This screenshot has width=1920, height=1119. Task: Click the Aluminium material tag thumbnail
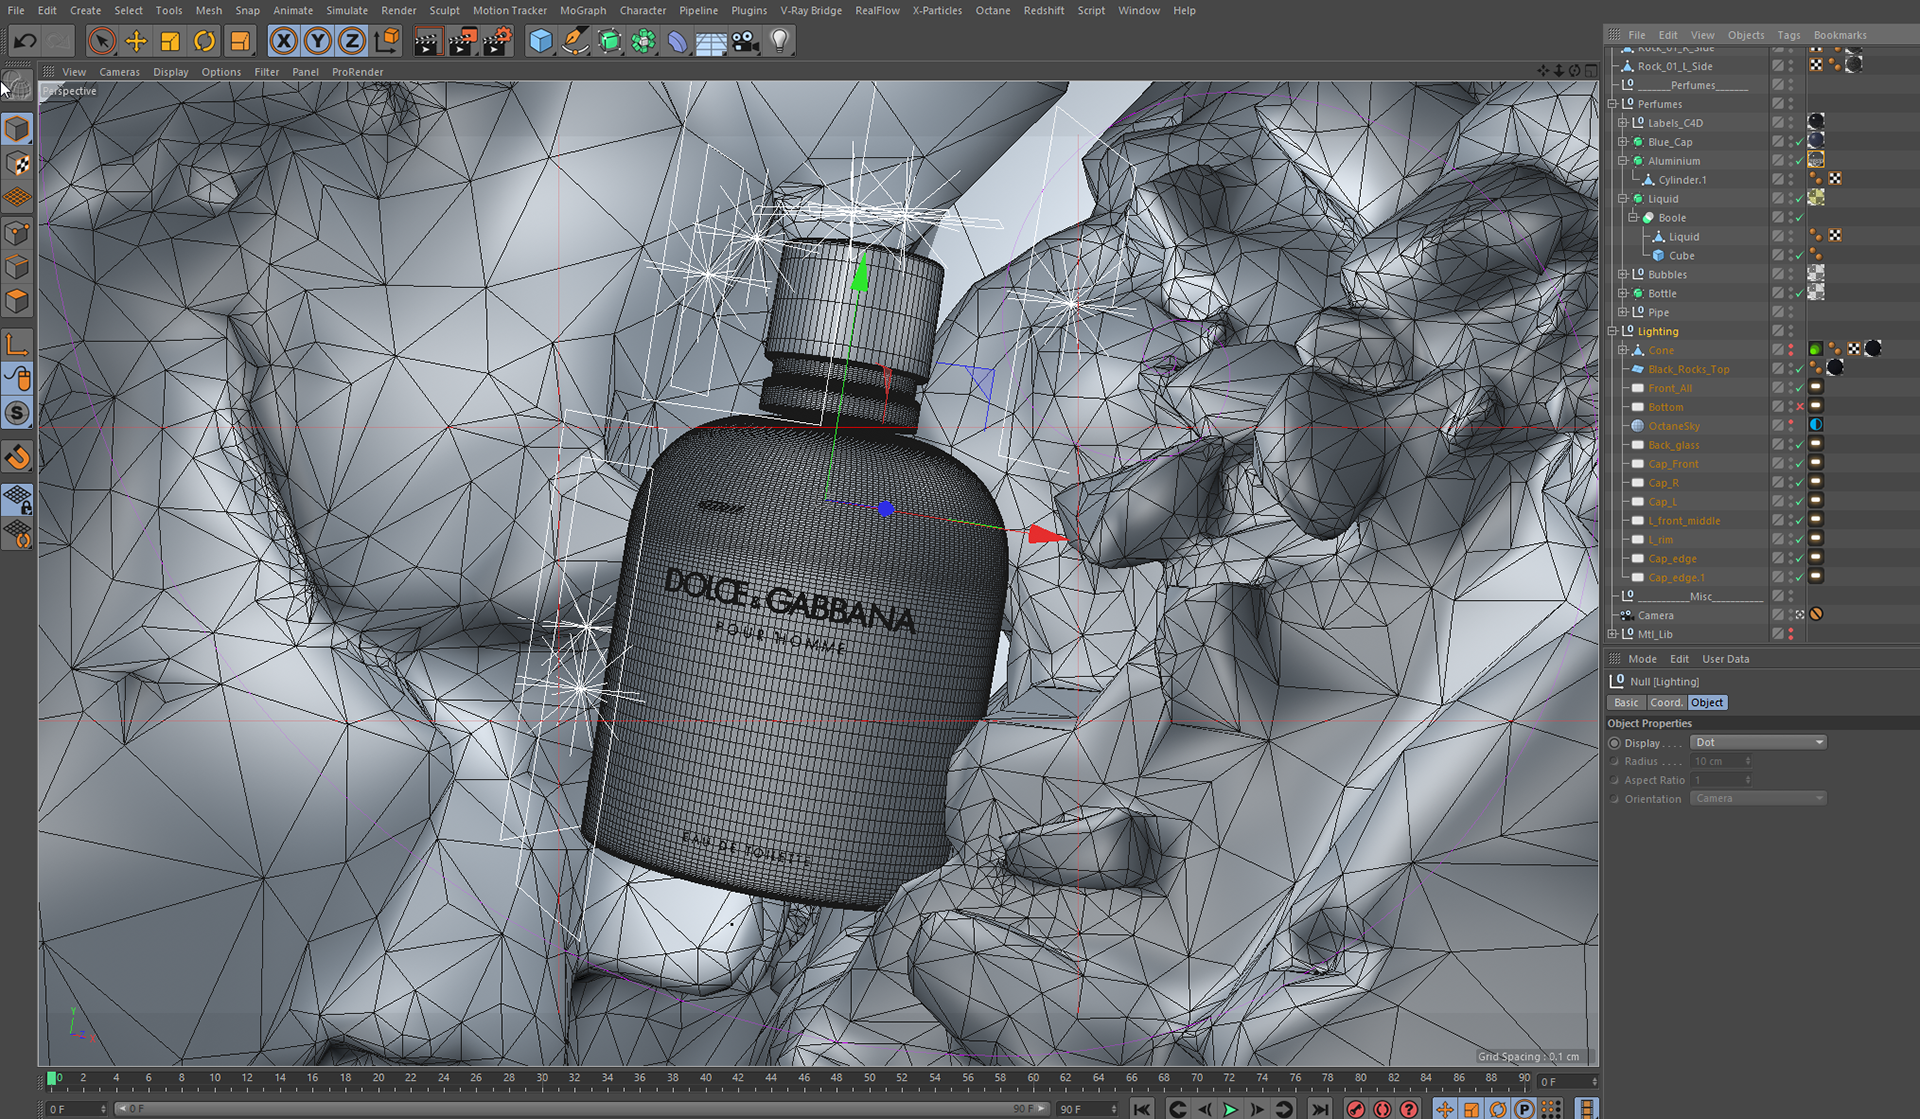[x=1816, y=160]
